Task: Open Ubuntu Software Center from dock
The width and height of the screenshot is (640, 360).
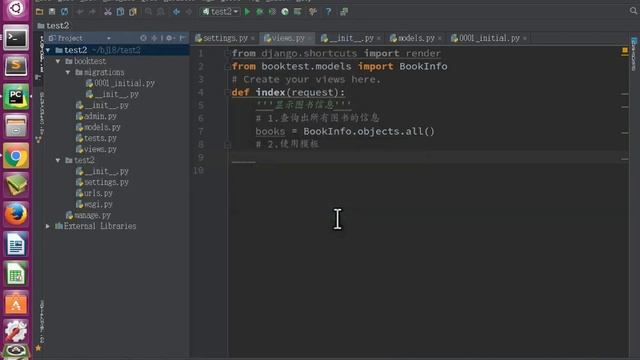Action: (x=16, y=303)
